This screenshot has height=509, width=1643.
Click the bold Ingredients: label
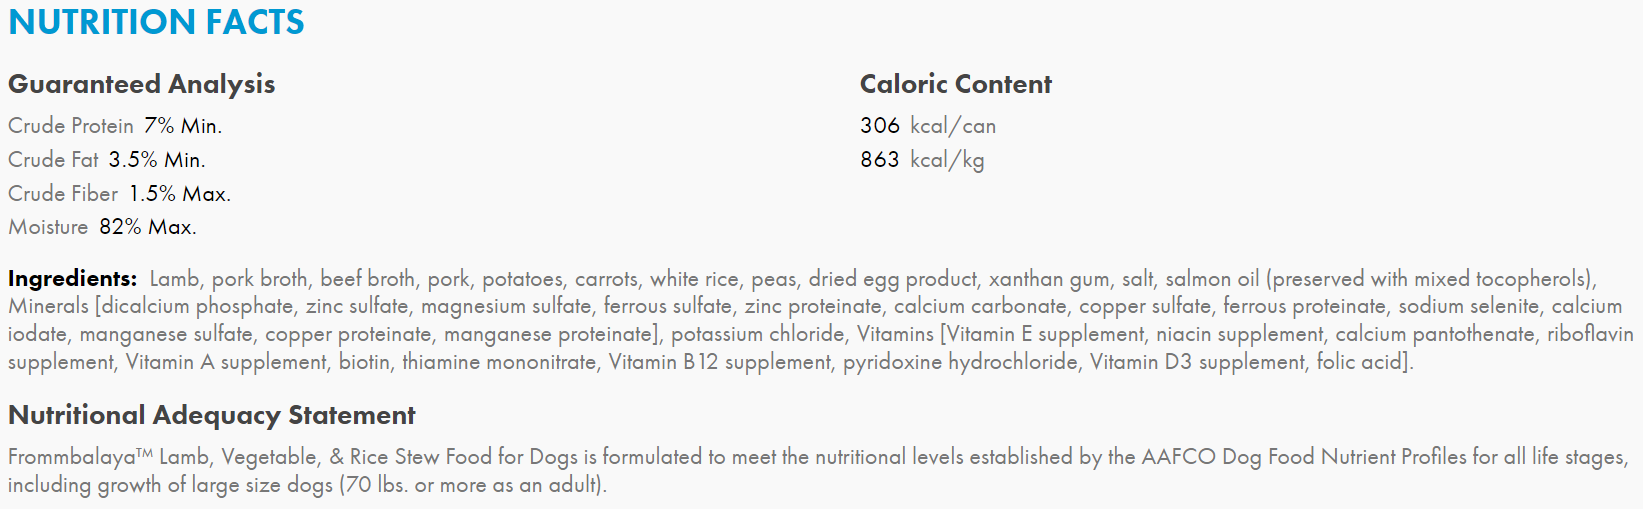[x=72, y=279]
